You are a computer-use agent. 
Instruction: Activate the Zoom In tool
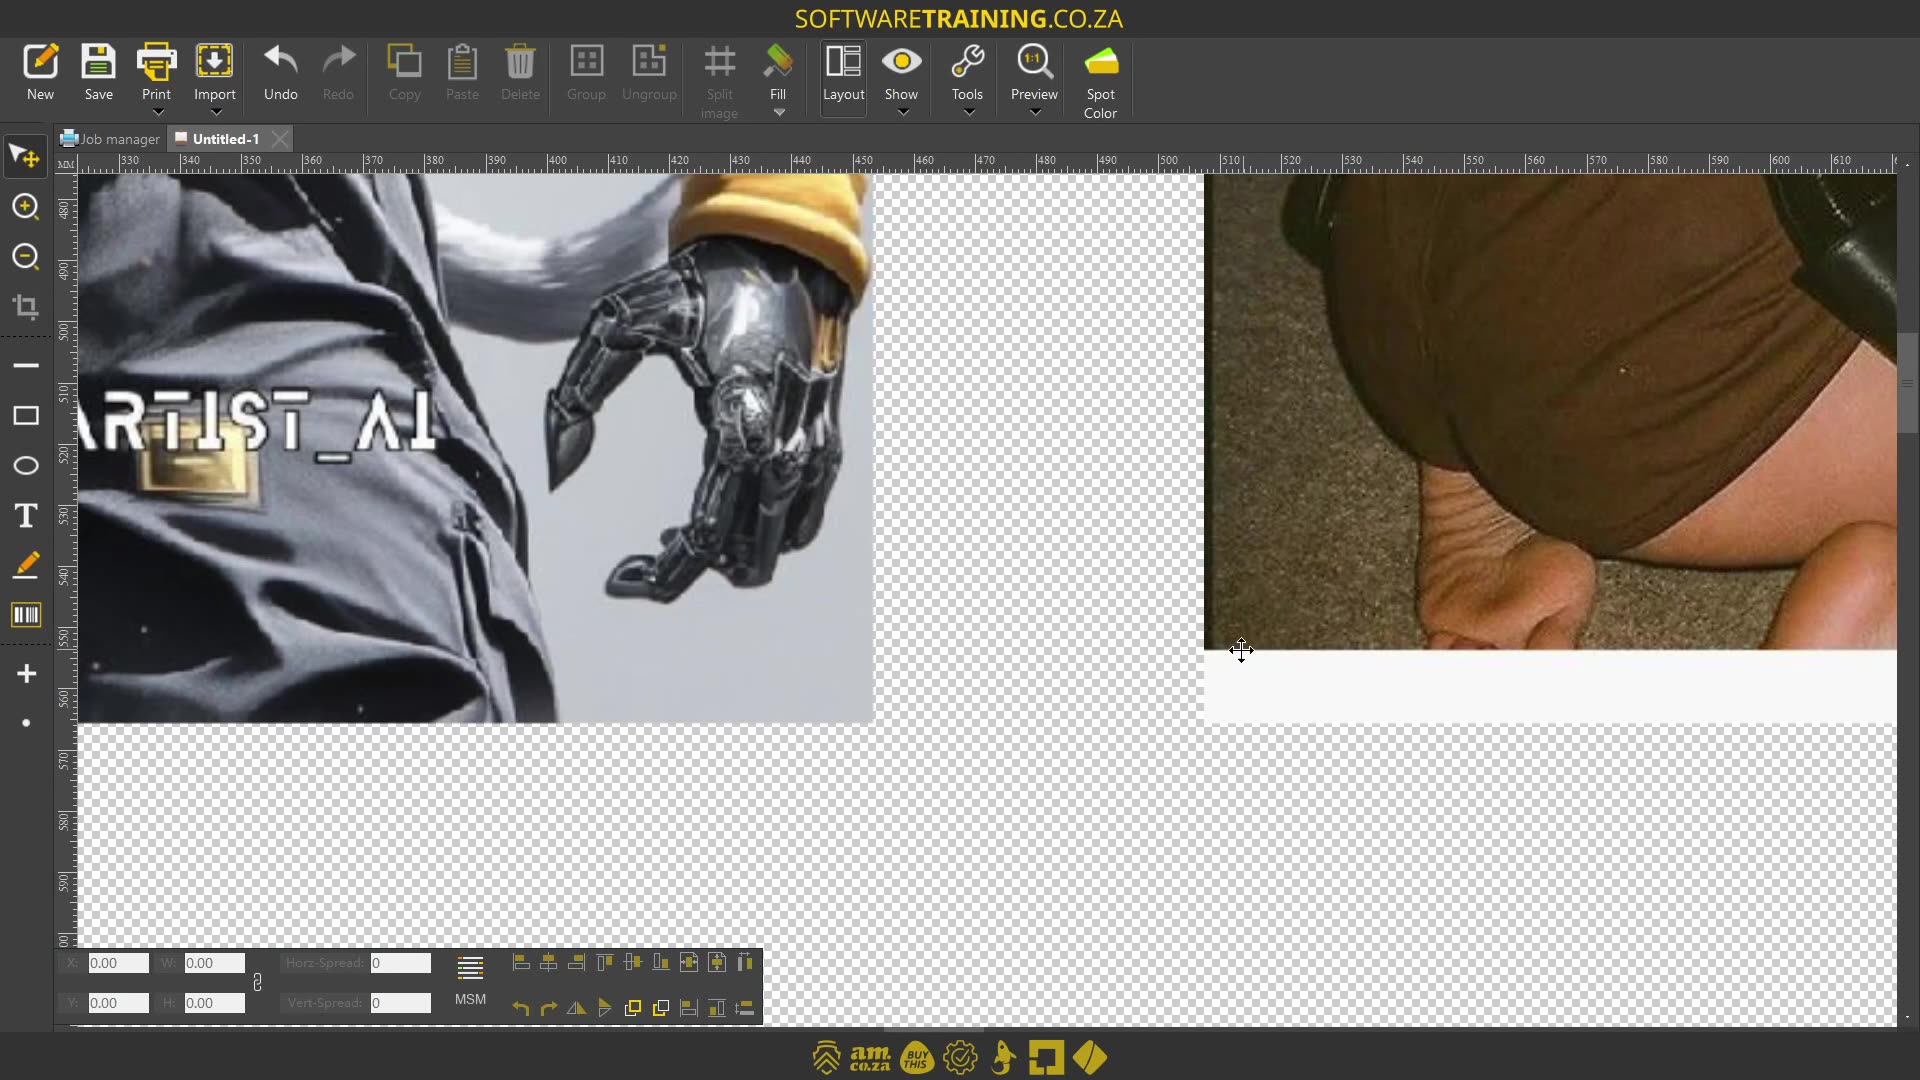coord(25,207)
